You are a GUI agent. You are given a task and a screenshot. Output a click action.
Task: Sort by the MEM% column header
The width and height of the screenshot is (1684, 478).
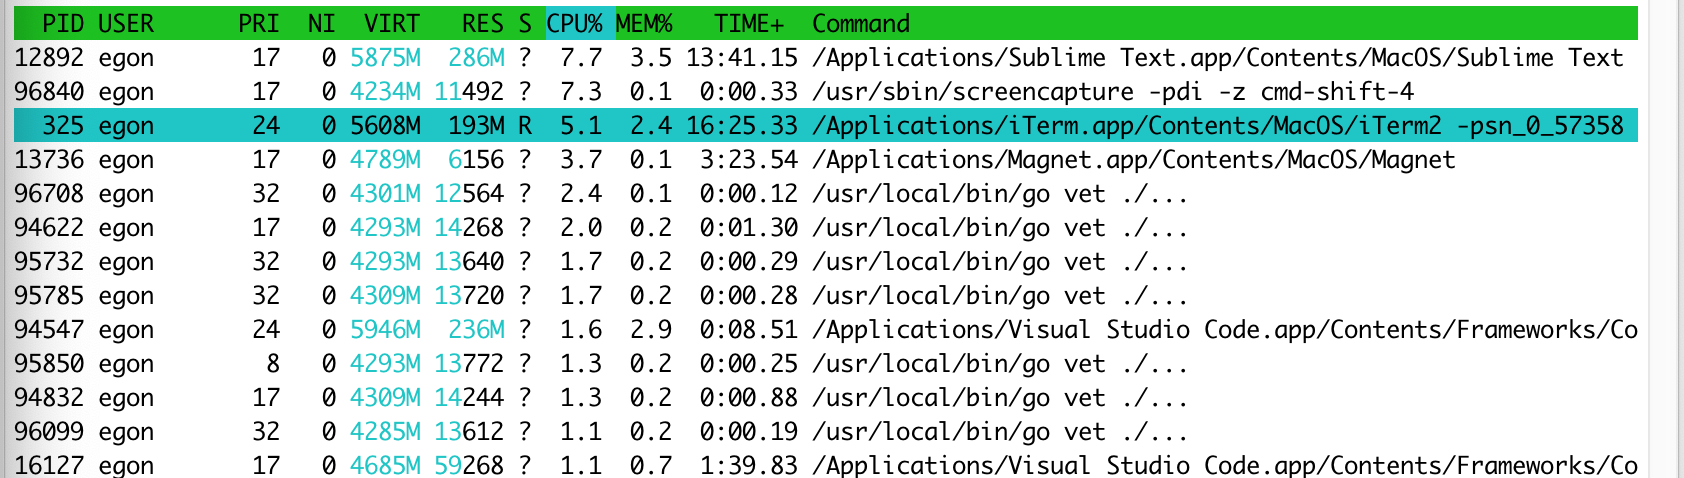click(x=644, y=23)
